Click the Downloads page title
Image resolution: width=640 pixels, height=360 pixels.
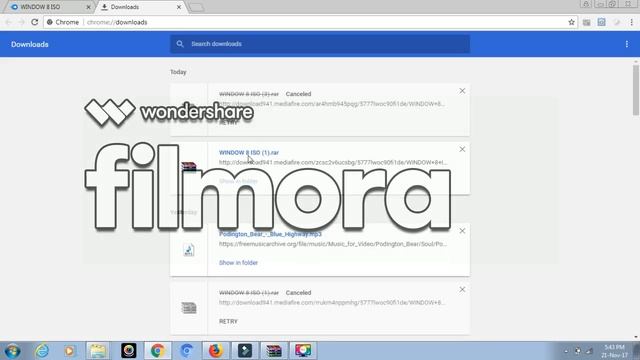pos(30,44)
